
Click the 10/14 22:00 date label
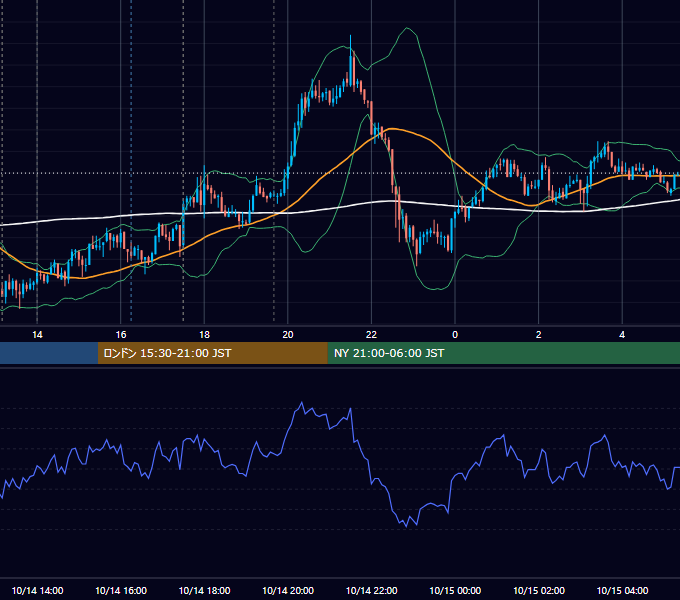point(371,590)
